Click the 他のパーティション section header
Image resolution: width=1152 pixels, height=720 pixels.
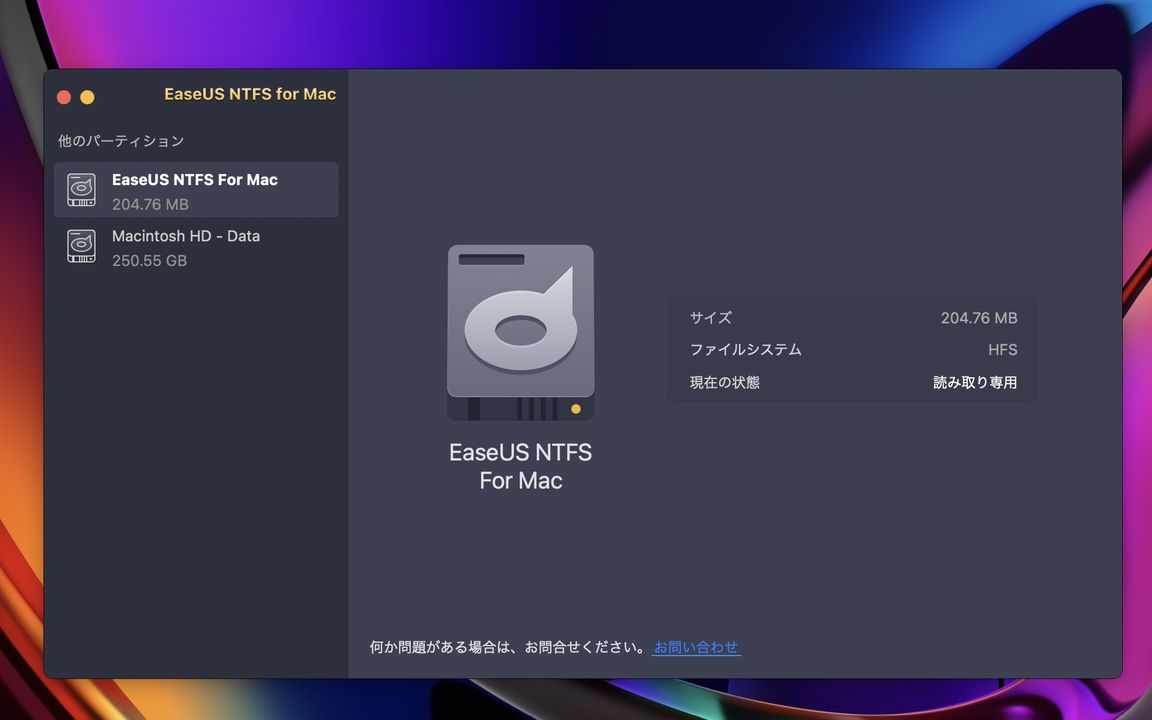tap(121, 140)
